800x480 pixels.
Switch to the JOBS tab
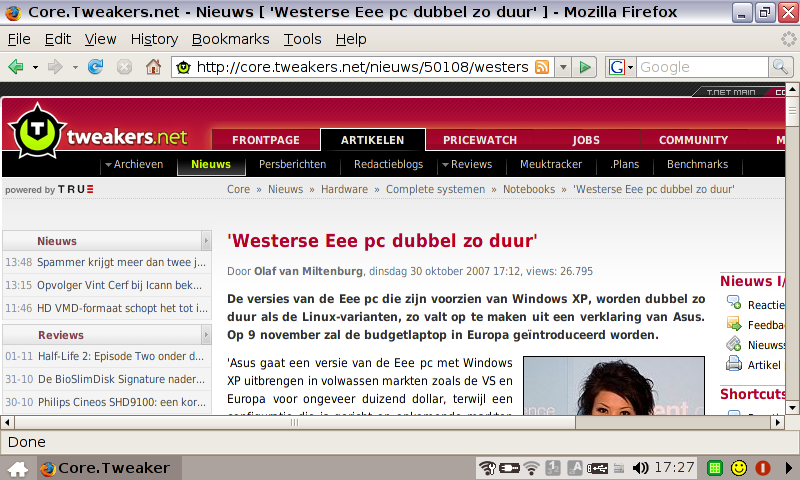click(x=586, y=140)
